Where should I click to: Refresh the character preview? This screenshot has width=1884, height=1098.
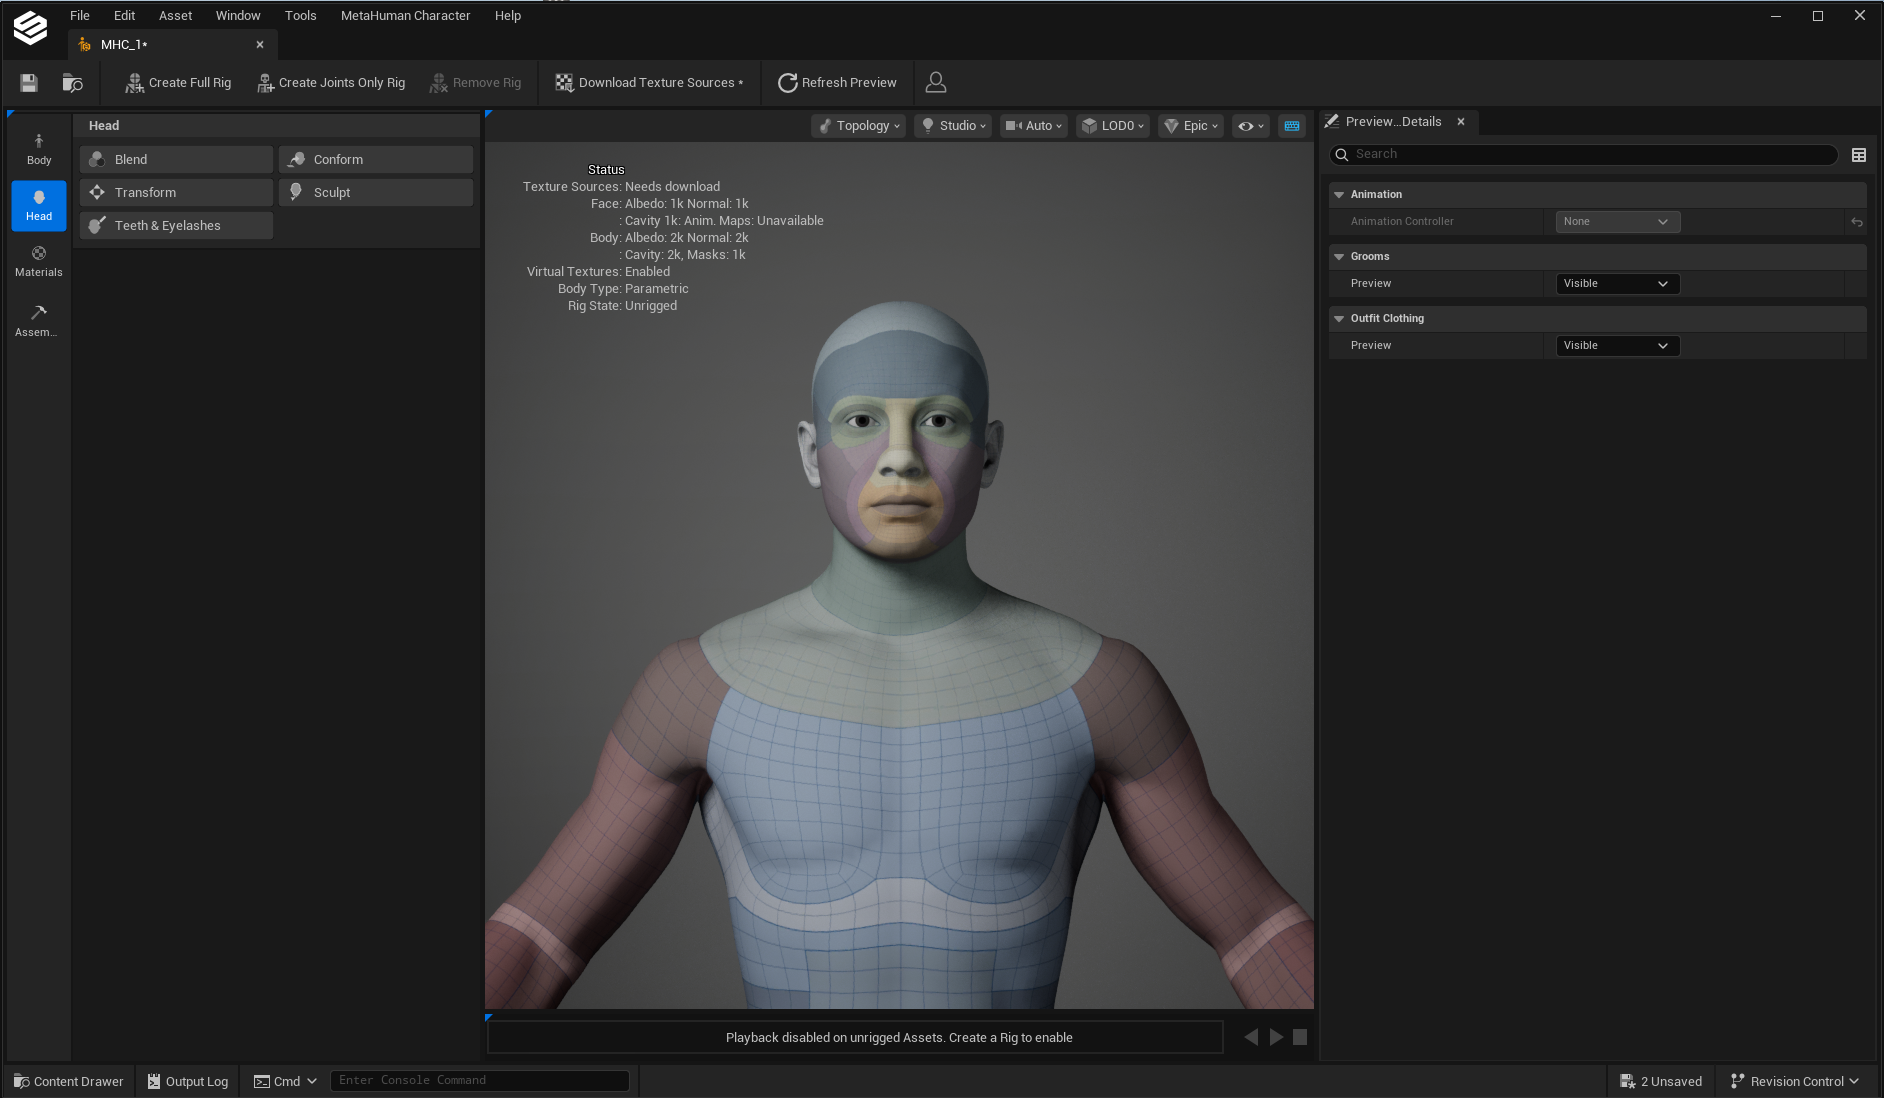click(837, 83)
